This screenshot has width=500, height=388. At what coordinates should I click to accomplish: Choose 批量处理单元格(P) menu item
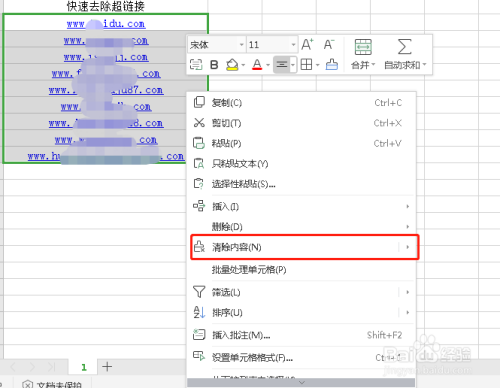[x=302, y=270]
